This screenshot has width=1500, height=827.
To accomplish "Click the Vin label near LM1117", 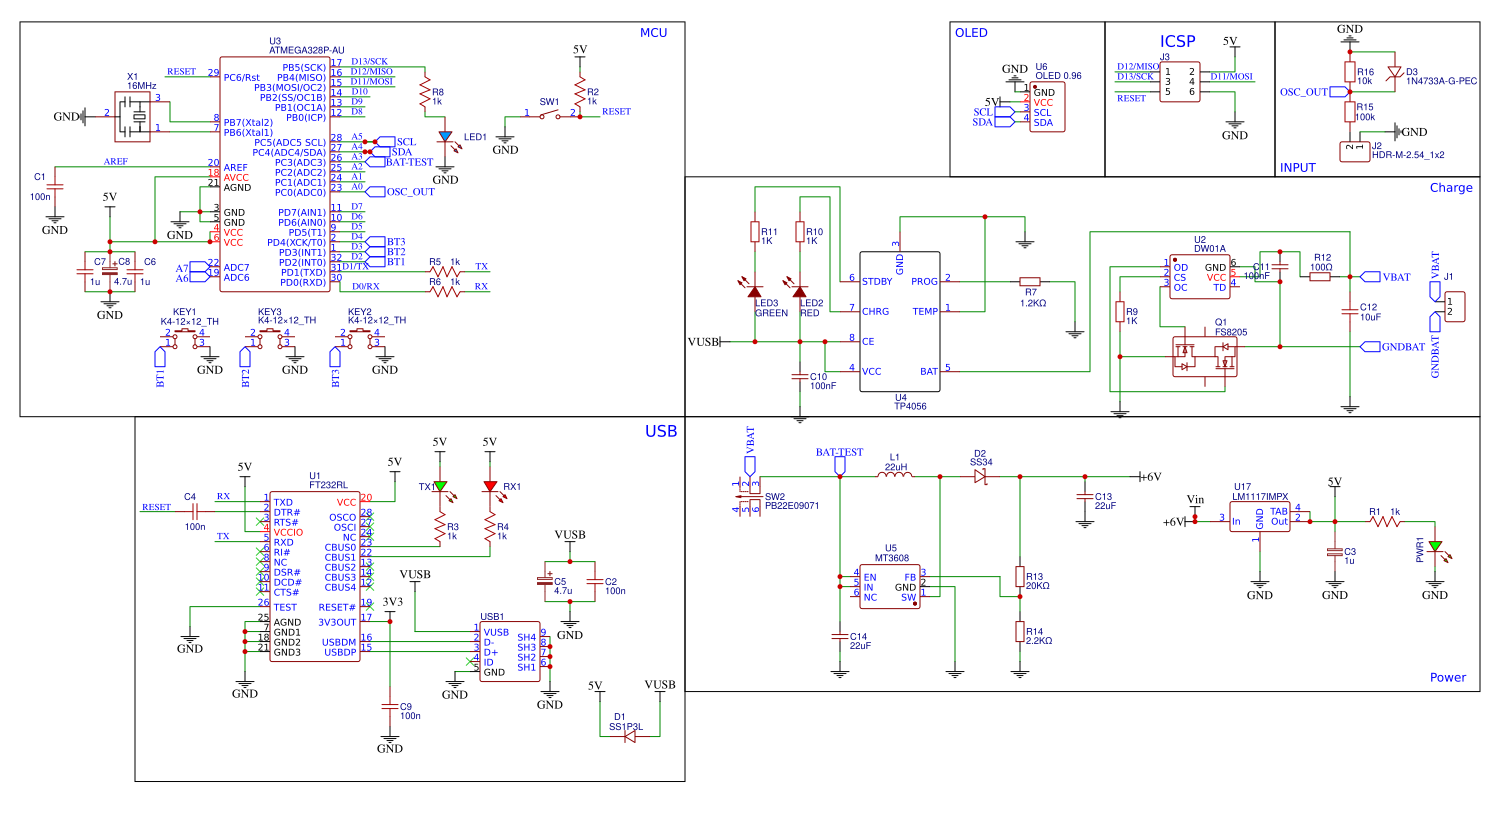I will point(1195,499).
